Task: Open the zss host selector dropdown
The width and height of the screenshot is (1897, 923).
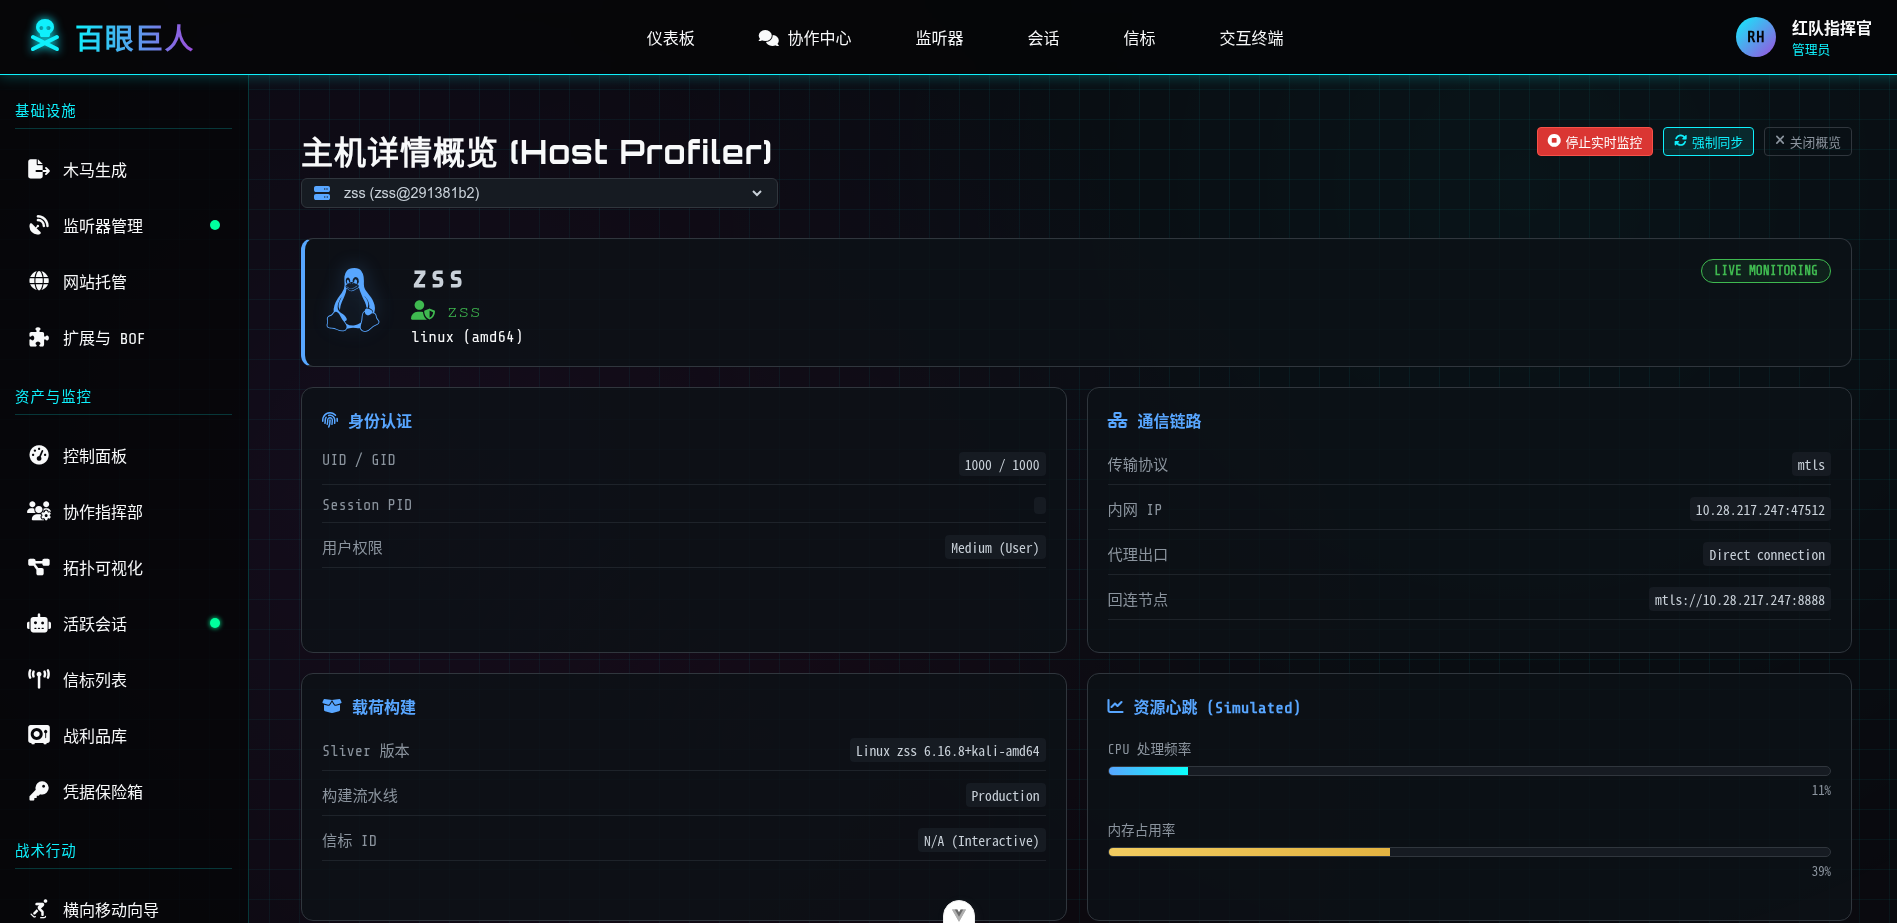Action: (x=539, y=193)
